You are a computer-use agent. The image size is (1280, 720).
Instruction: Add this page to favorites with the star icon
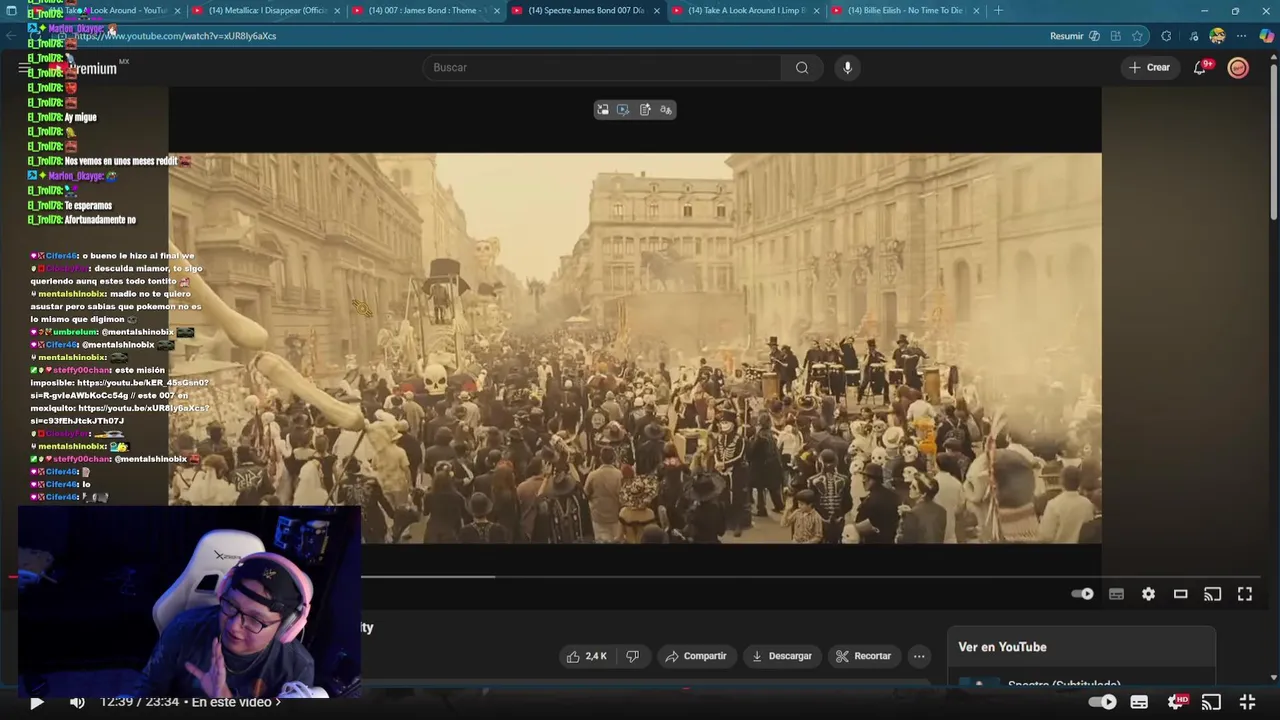[x=1137, y=36]
